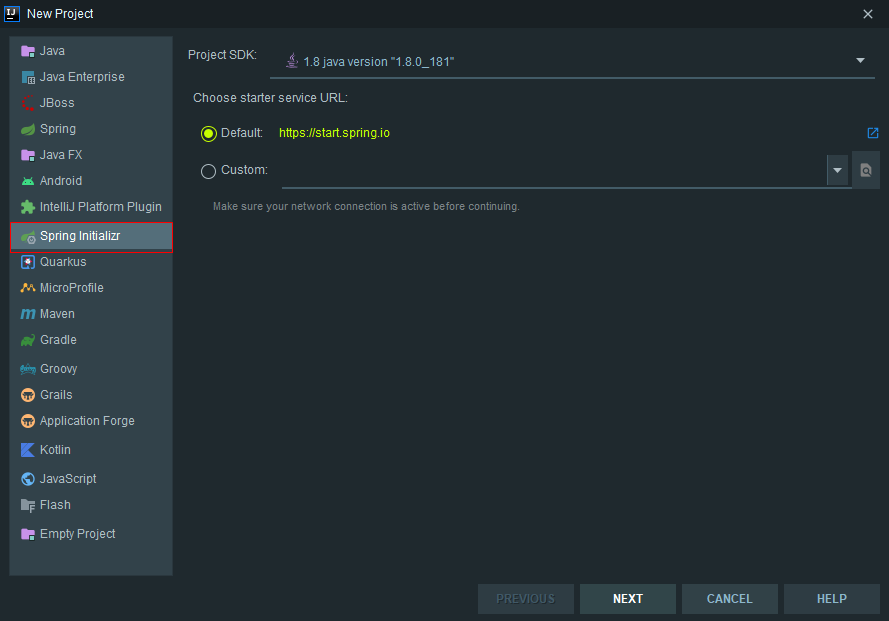Pick the Gradle elephant icon

28,340
